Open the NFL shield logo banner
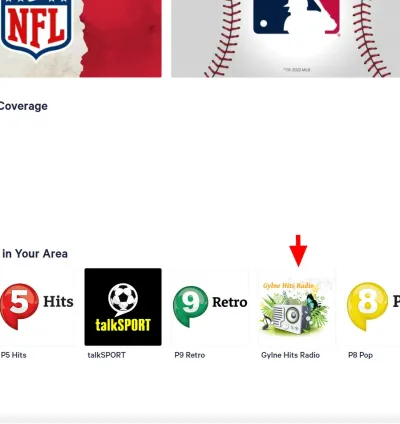Viewport: 400px width, 424px height. pyautogui.click(x=36, y=29)
